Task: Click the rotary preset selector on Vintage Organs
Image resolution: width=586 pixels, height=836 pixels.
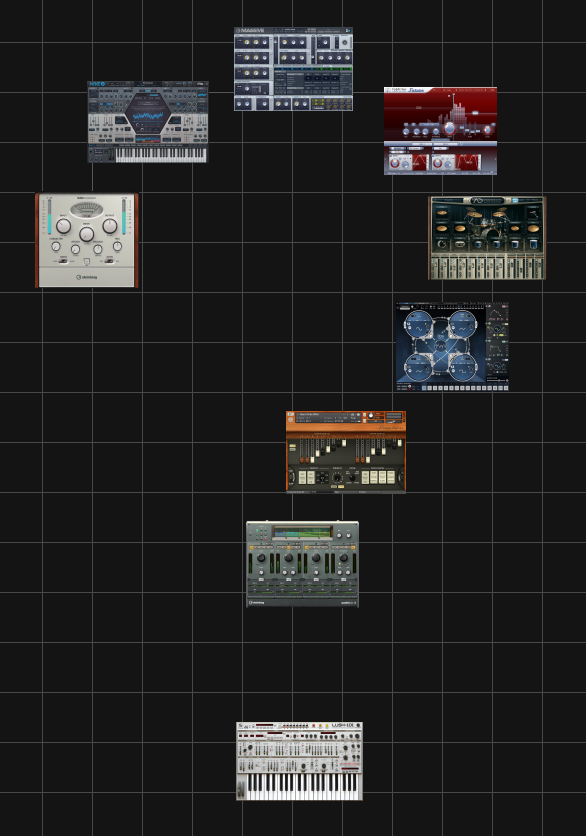Action: [337, 477]
